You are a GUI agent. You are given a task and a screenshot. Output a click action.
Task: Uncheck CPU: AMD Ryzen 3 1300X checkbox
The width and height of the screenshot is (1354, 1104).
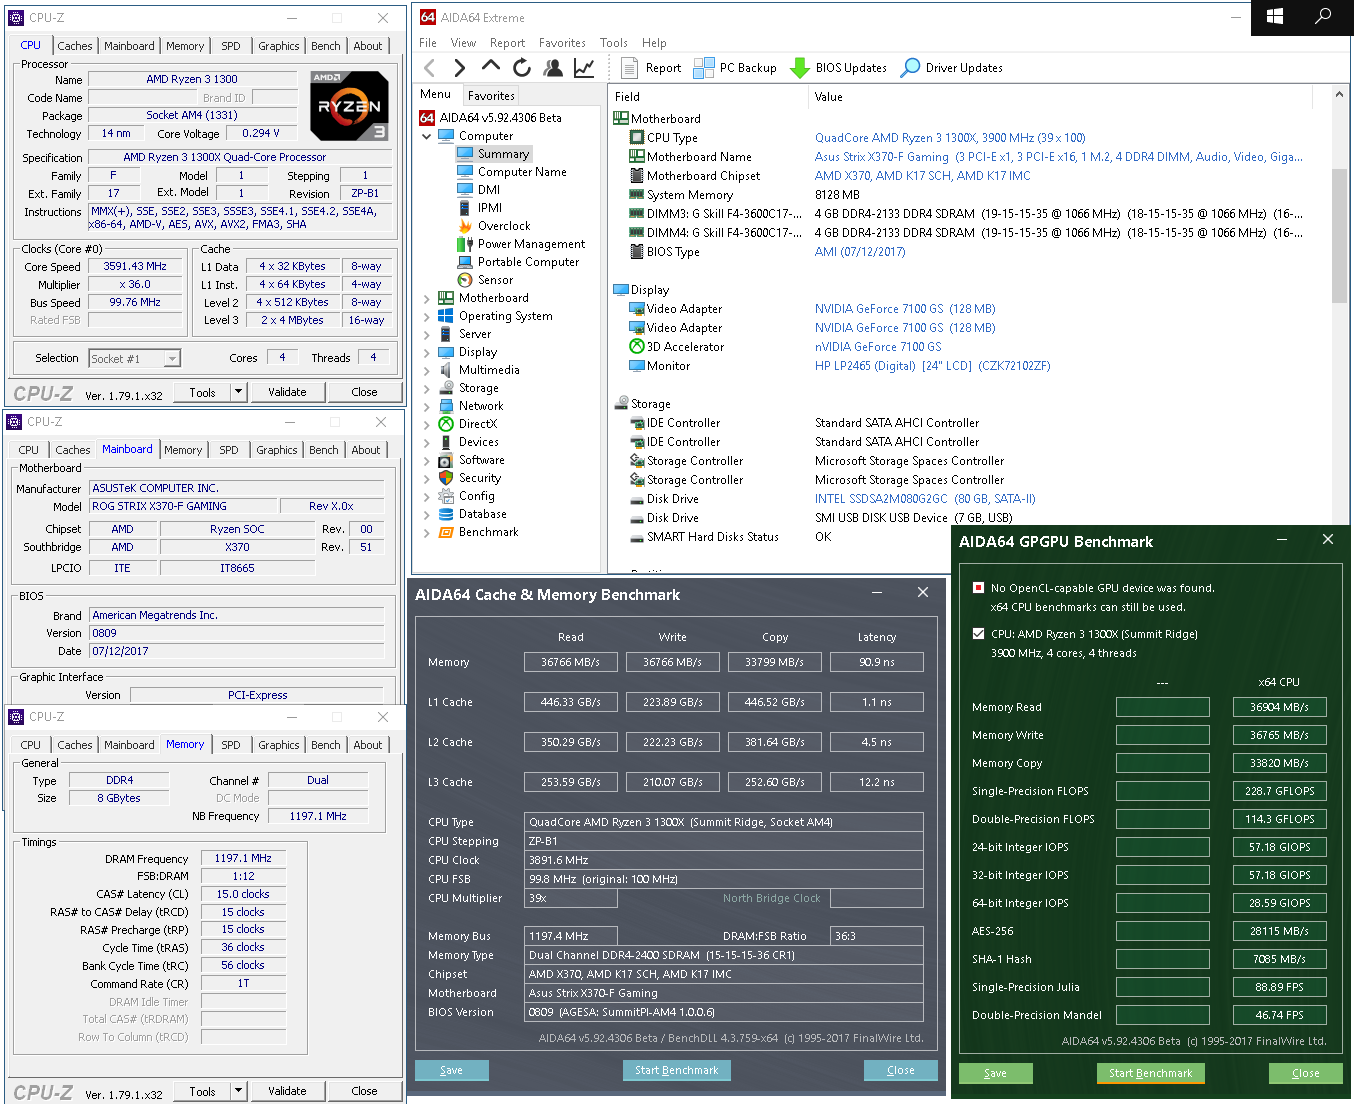[x=978, y=634]
